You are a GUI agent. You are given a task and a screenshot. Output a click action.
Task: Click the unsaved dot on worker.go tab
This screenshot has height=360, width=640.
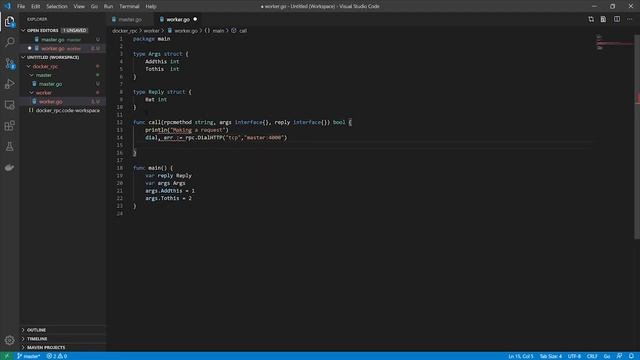(195, 19)
